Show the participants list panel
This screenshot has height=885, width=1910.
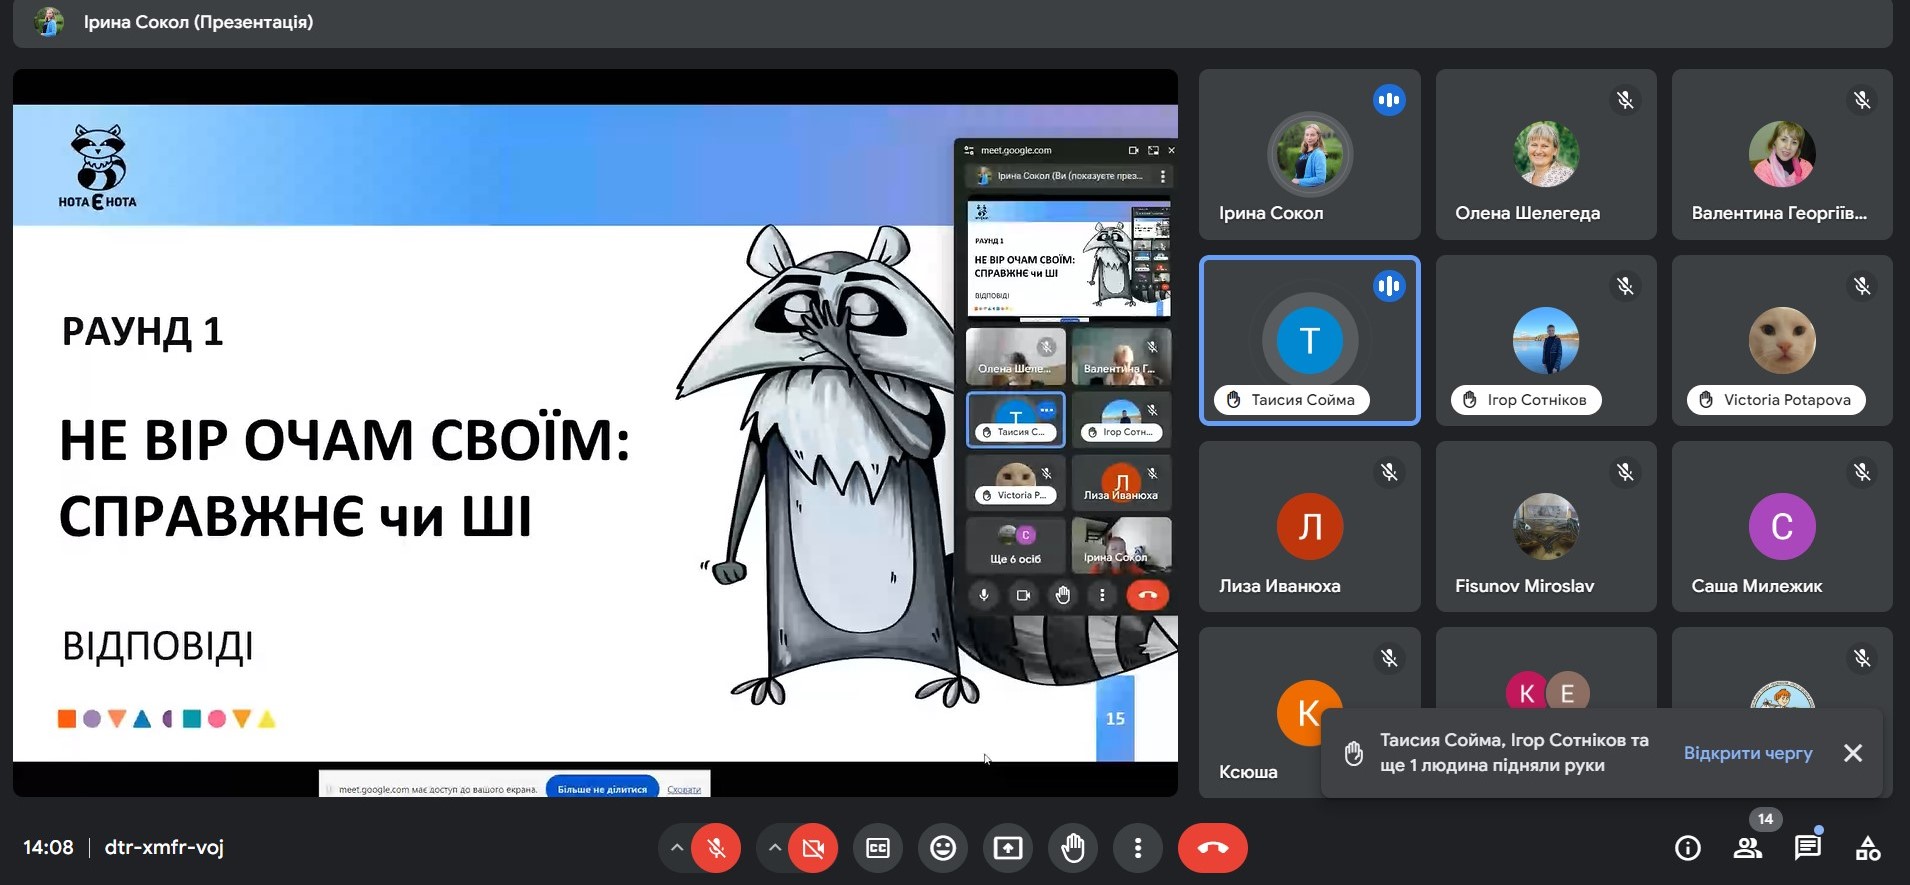click(1747, 849)
